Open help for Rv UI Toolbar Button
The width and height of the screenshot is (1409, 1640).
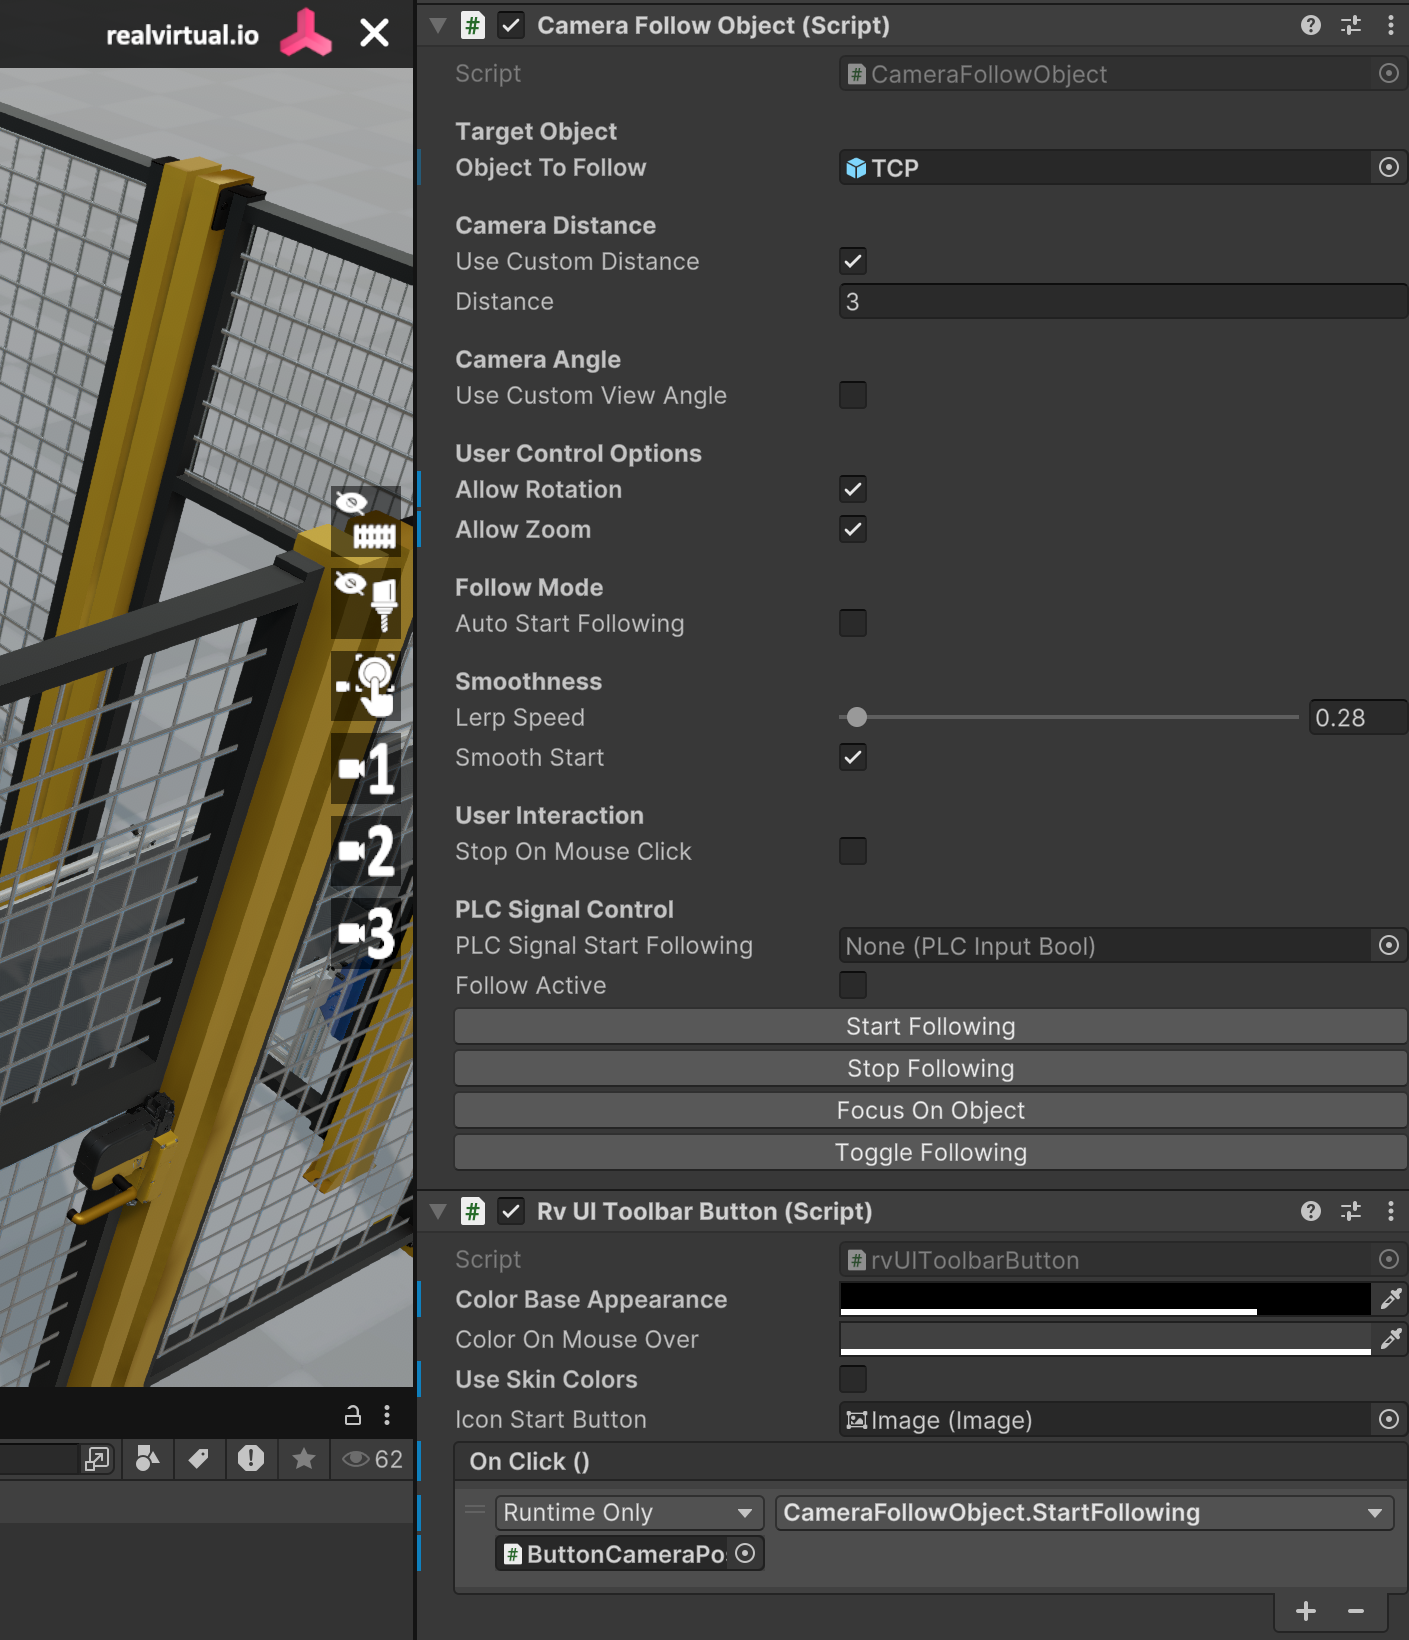(x=1311, y=1211)
